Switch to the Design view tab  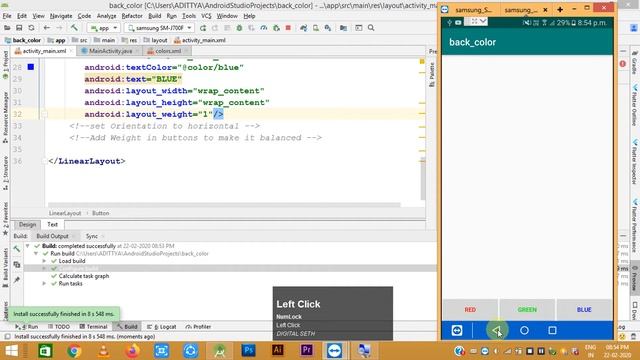point(27,224)
